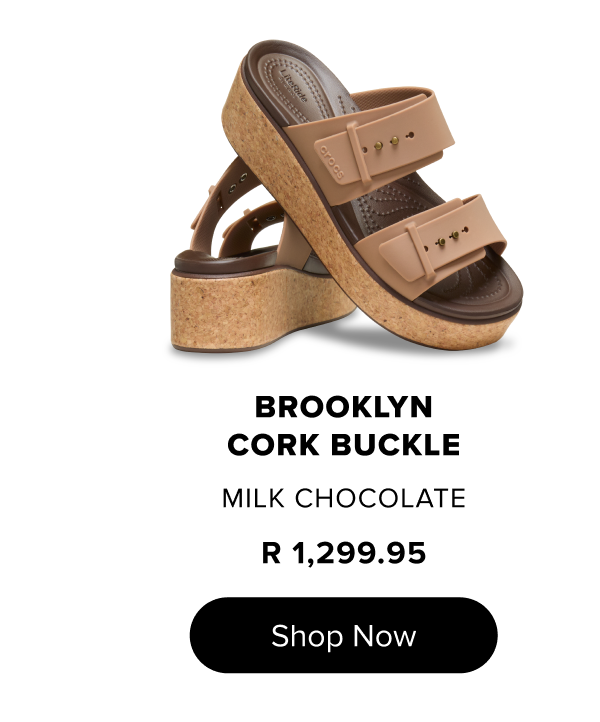600x722 pixels.
Task: Click the Shop Now button
Action: pyautogui.click(x=344, y=635)
